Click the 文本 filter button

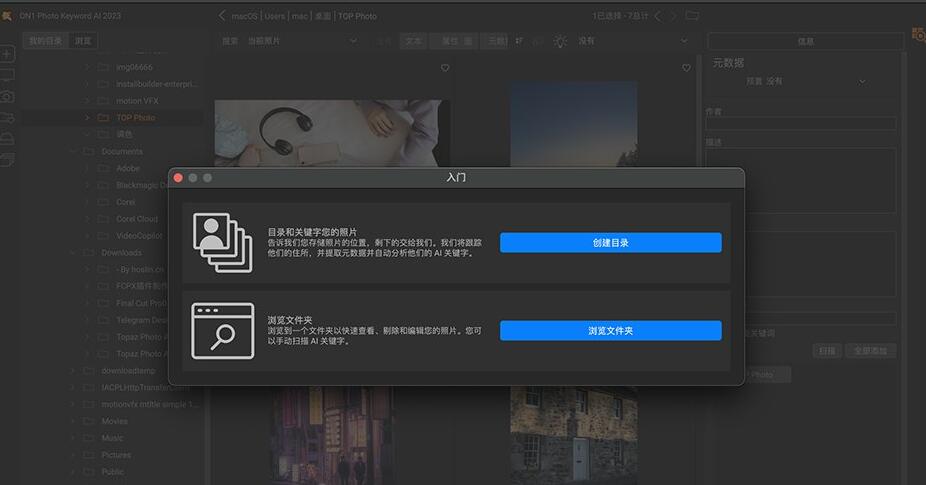[413, 41]
